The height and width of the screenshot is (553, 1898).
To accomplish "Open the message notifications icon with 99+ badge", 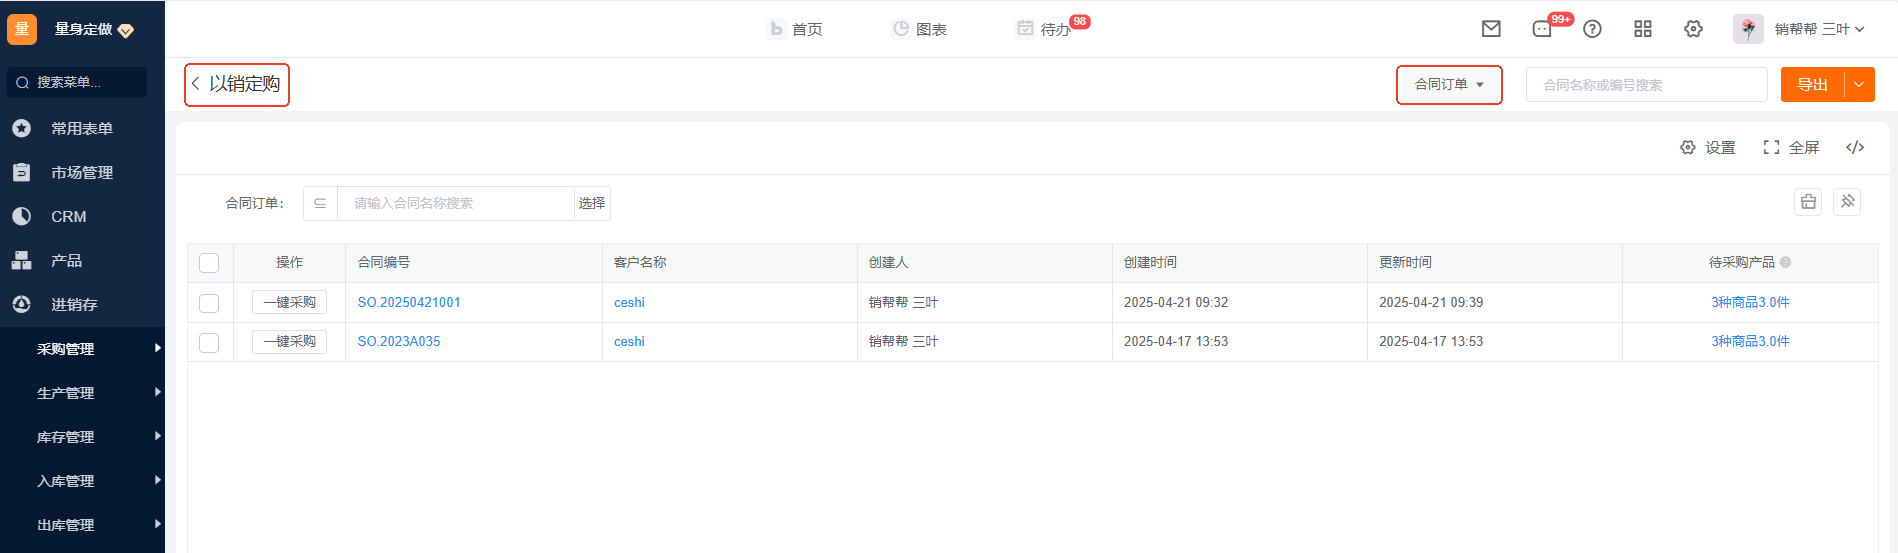I will (x=1542, y=29).
